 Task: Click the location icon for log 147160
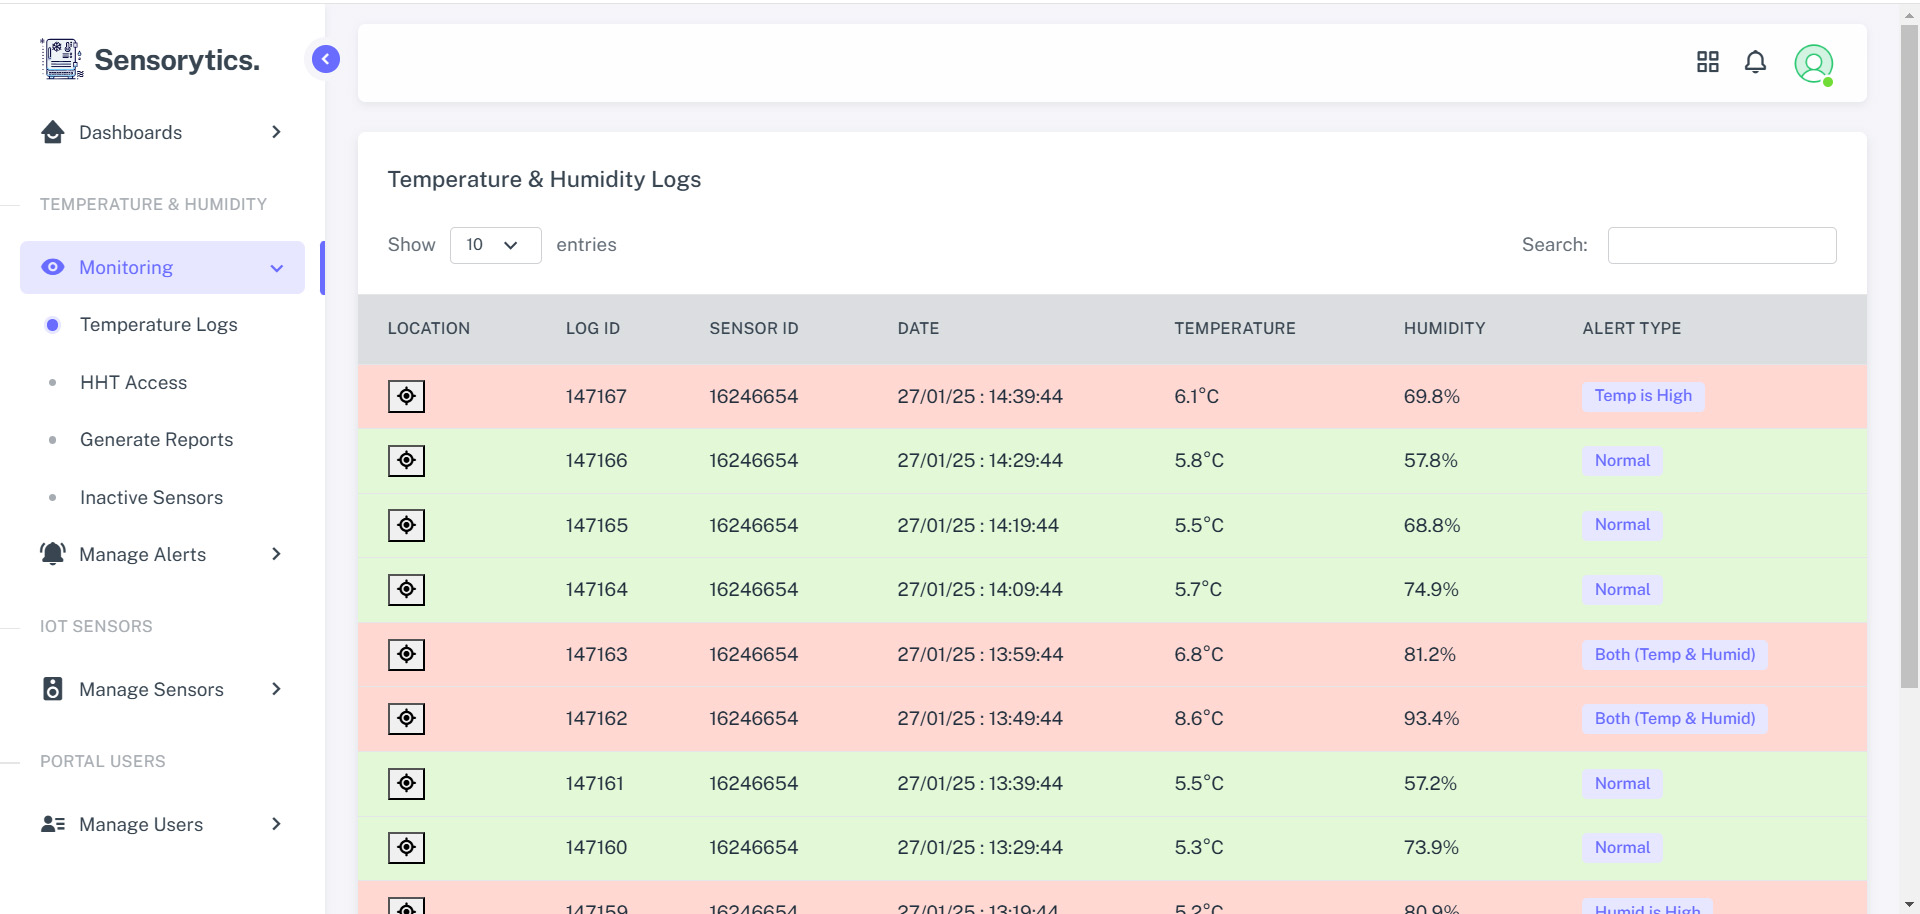coord(406,848)
